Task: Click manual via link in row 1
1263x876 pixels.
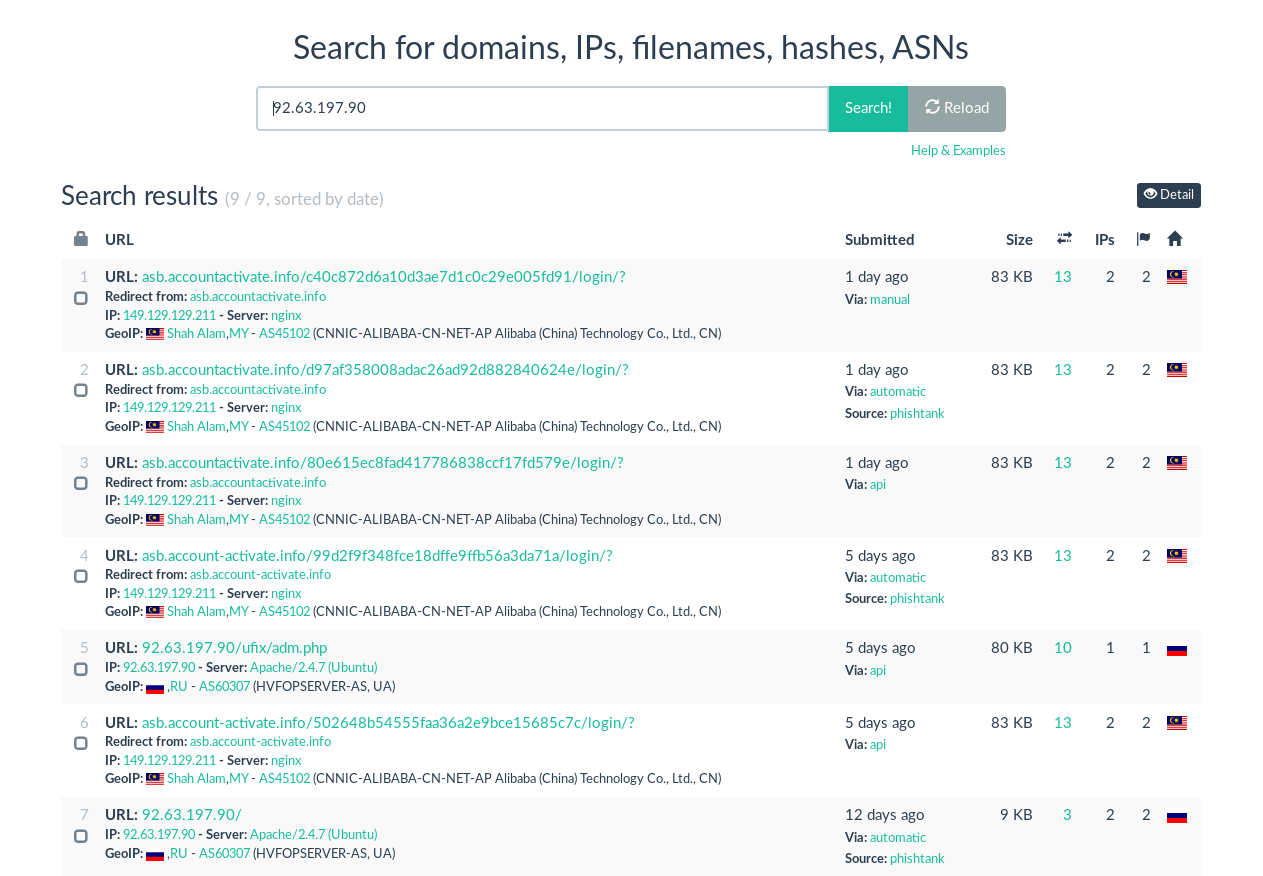Action: [x=890, y=300]
